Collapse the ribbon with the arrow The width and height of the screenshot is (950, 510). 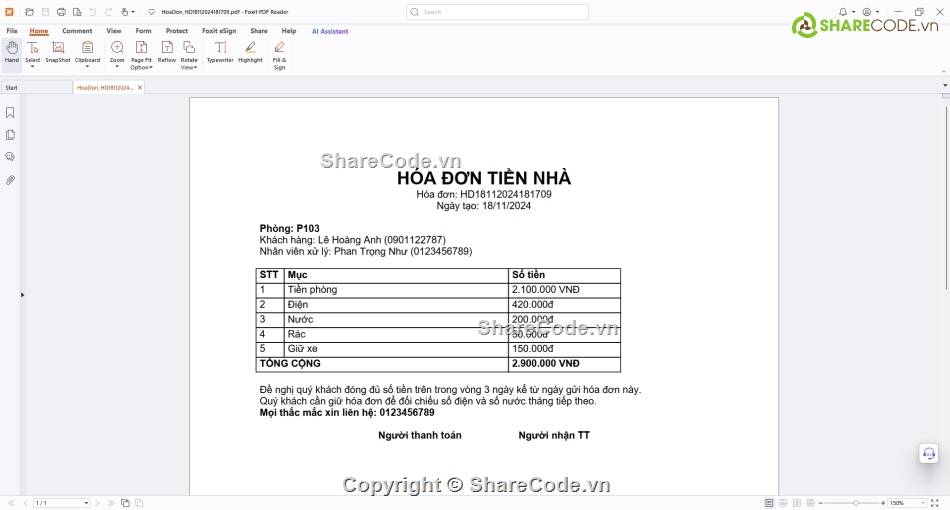943,71
